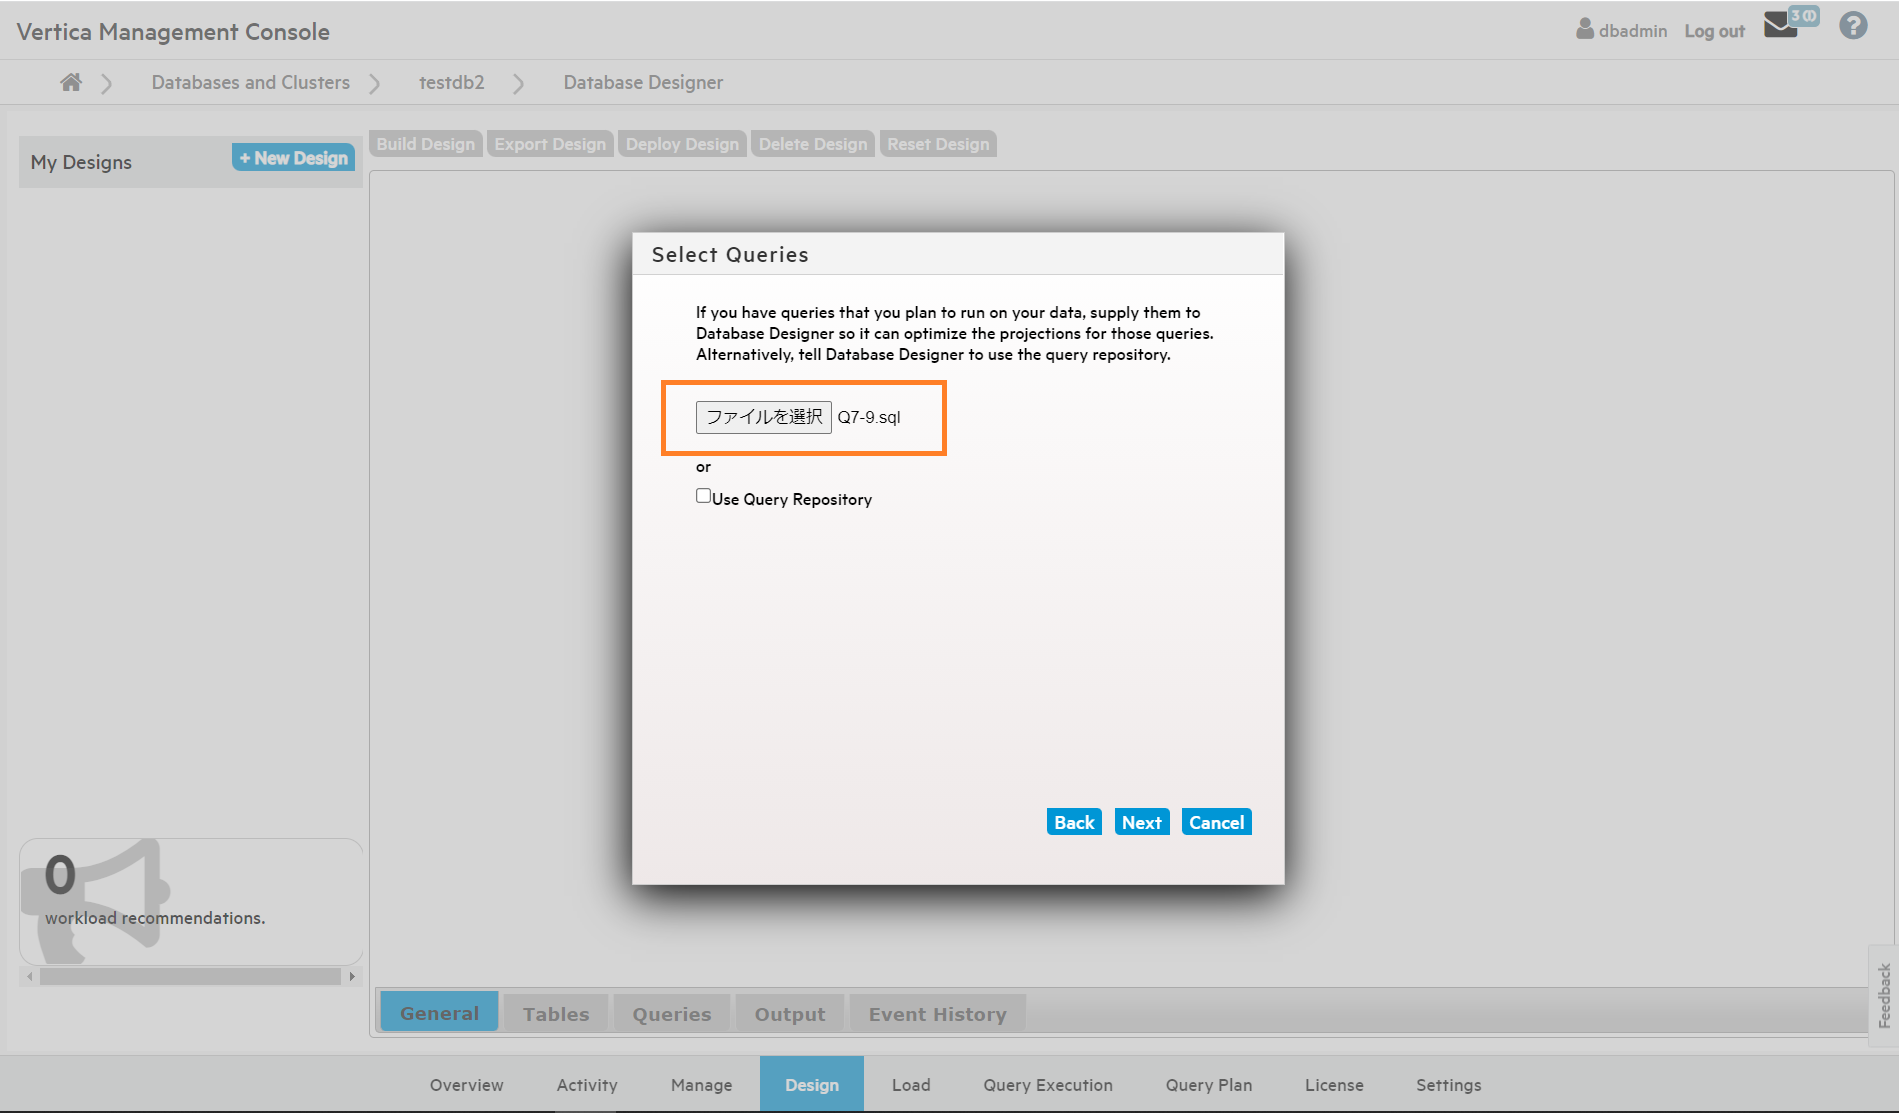The height and width of the screenshot is (1113, 1899).
Task: Open Databases and Clusters breadcrumb
Action: pos(251,82)
